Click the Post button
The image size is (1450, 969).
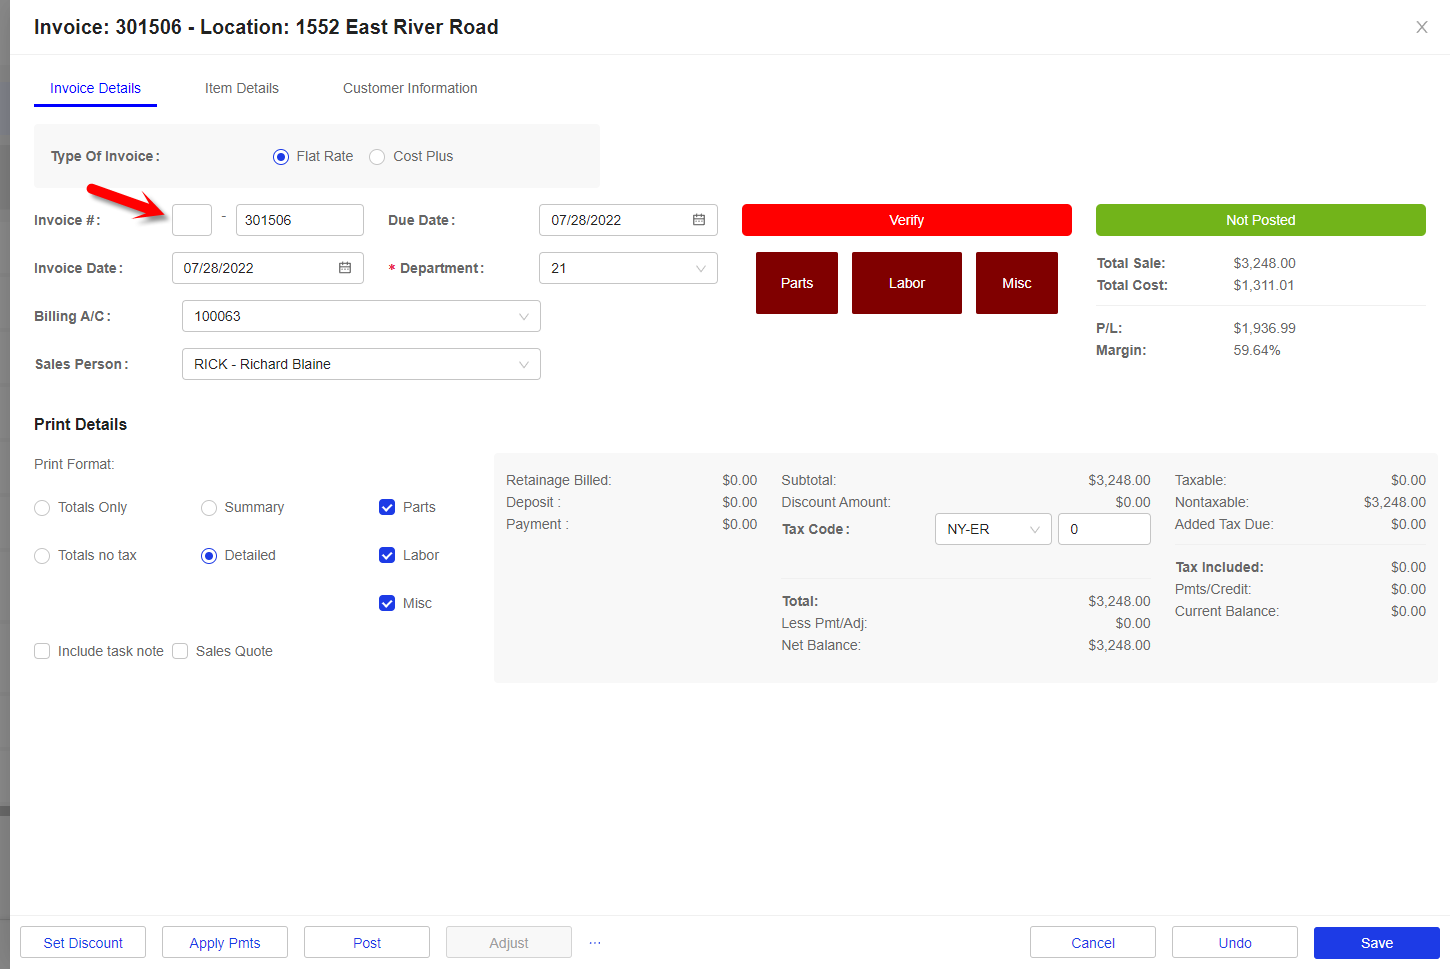[x=367, y=943]
